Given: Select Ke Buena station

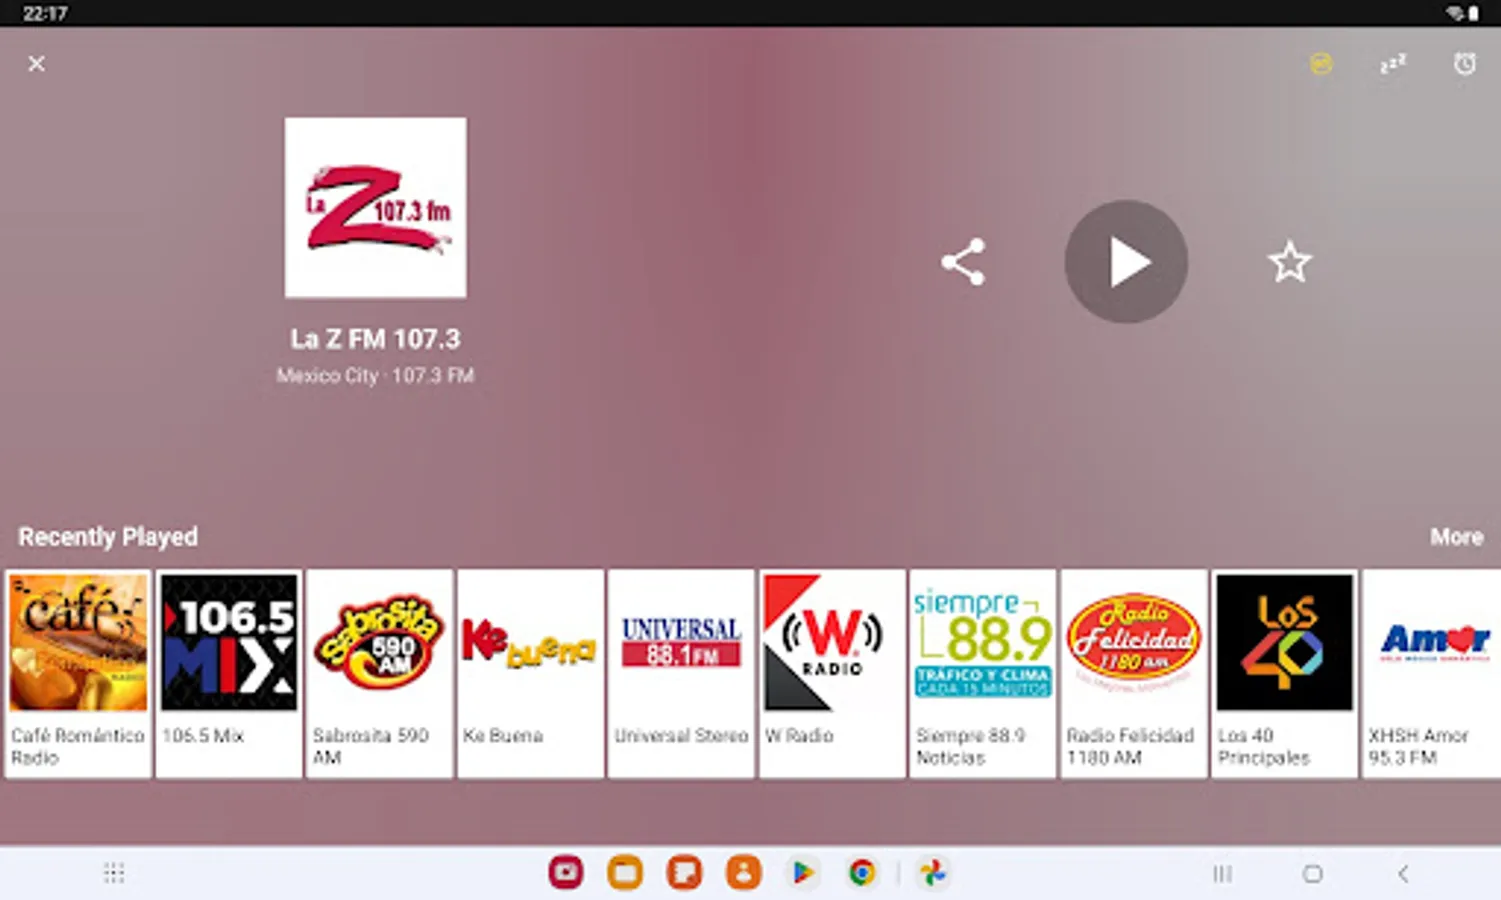Looking at the screenshot, I should [x=531, y=673].
